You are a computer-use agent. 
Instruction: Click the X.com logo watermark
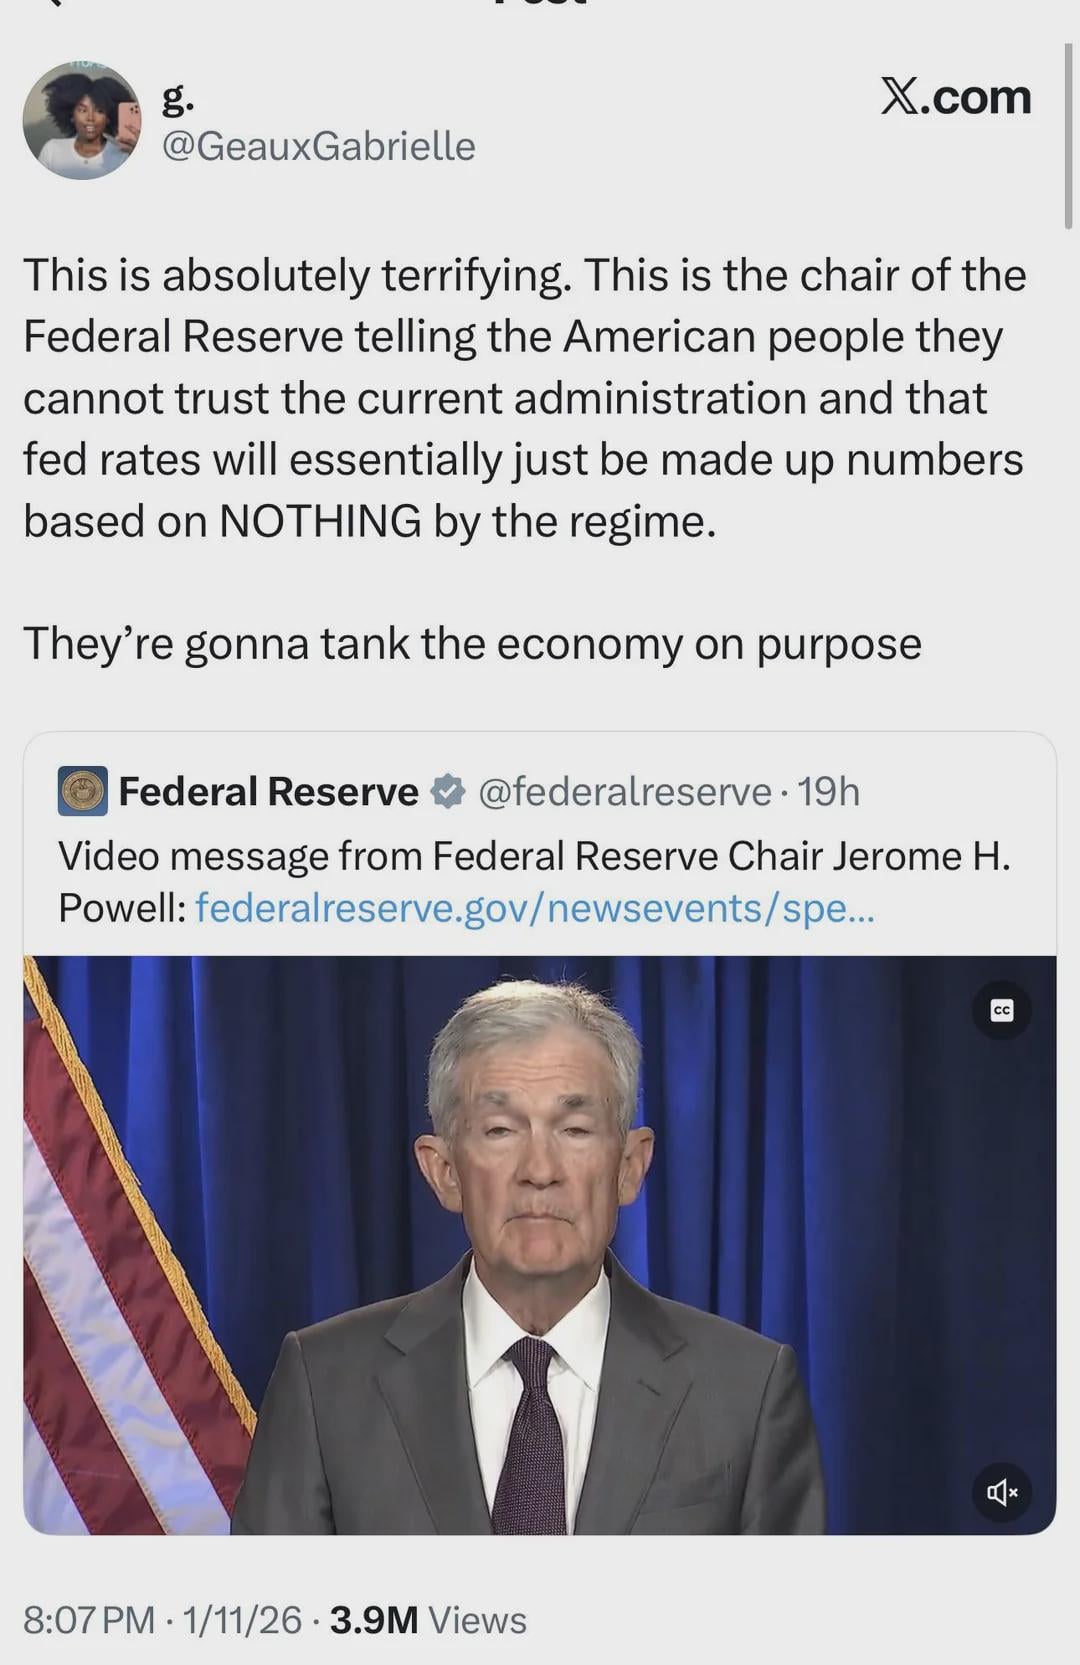click(955, 97)
